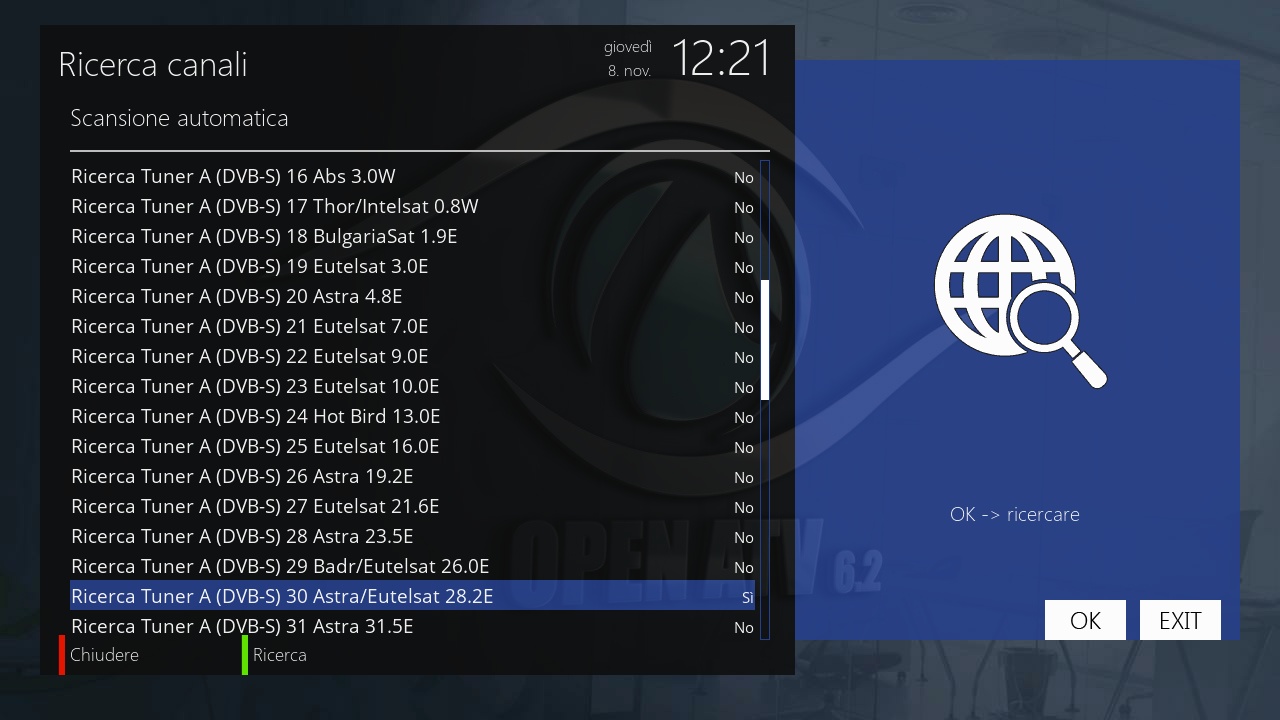Screen dimensions: 1280x720
Task: Select row 20 Astra 4.8E
Action: click(x=412, y=296)
